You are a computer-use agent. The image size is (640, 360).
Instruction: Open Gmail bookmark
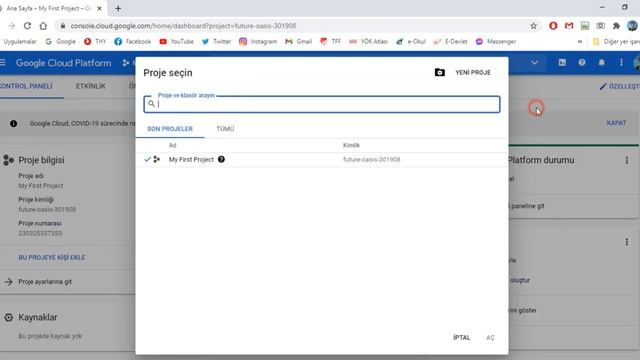point(298,42)
